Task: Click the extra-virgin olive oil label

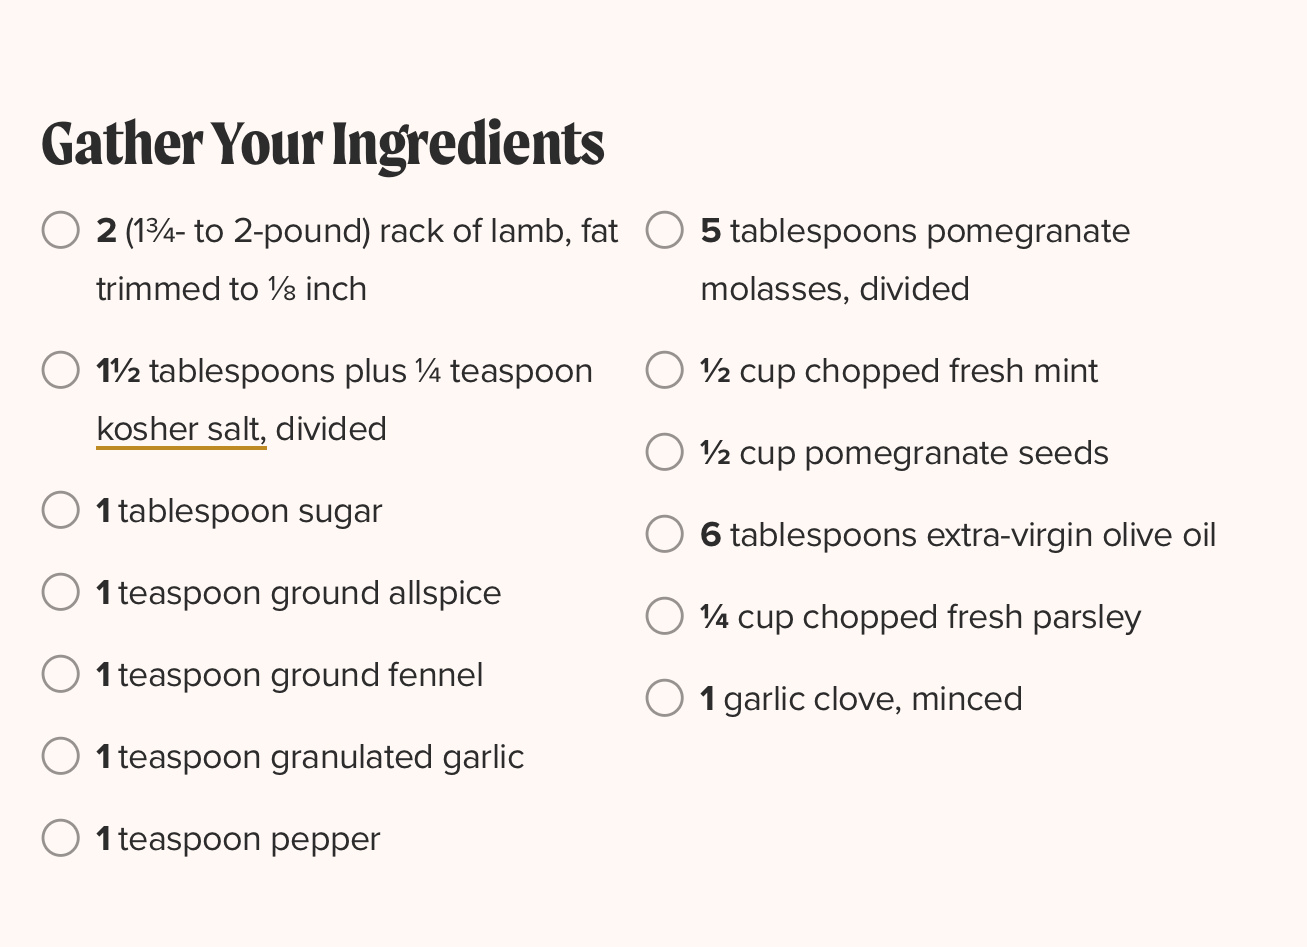Action: [958, 535]
